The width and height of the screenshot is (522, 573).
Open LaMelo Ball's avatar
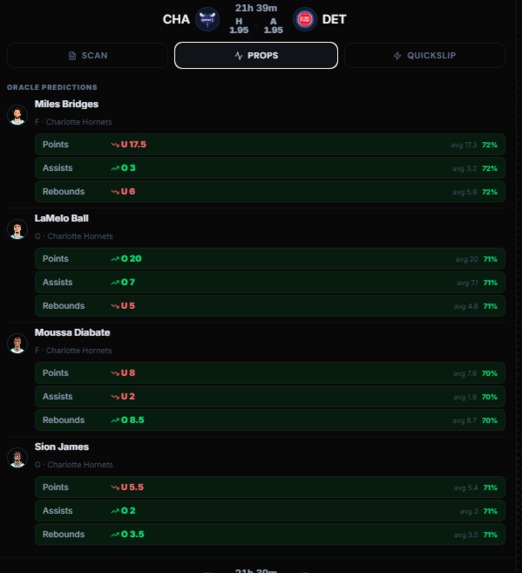pos(17,229)
